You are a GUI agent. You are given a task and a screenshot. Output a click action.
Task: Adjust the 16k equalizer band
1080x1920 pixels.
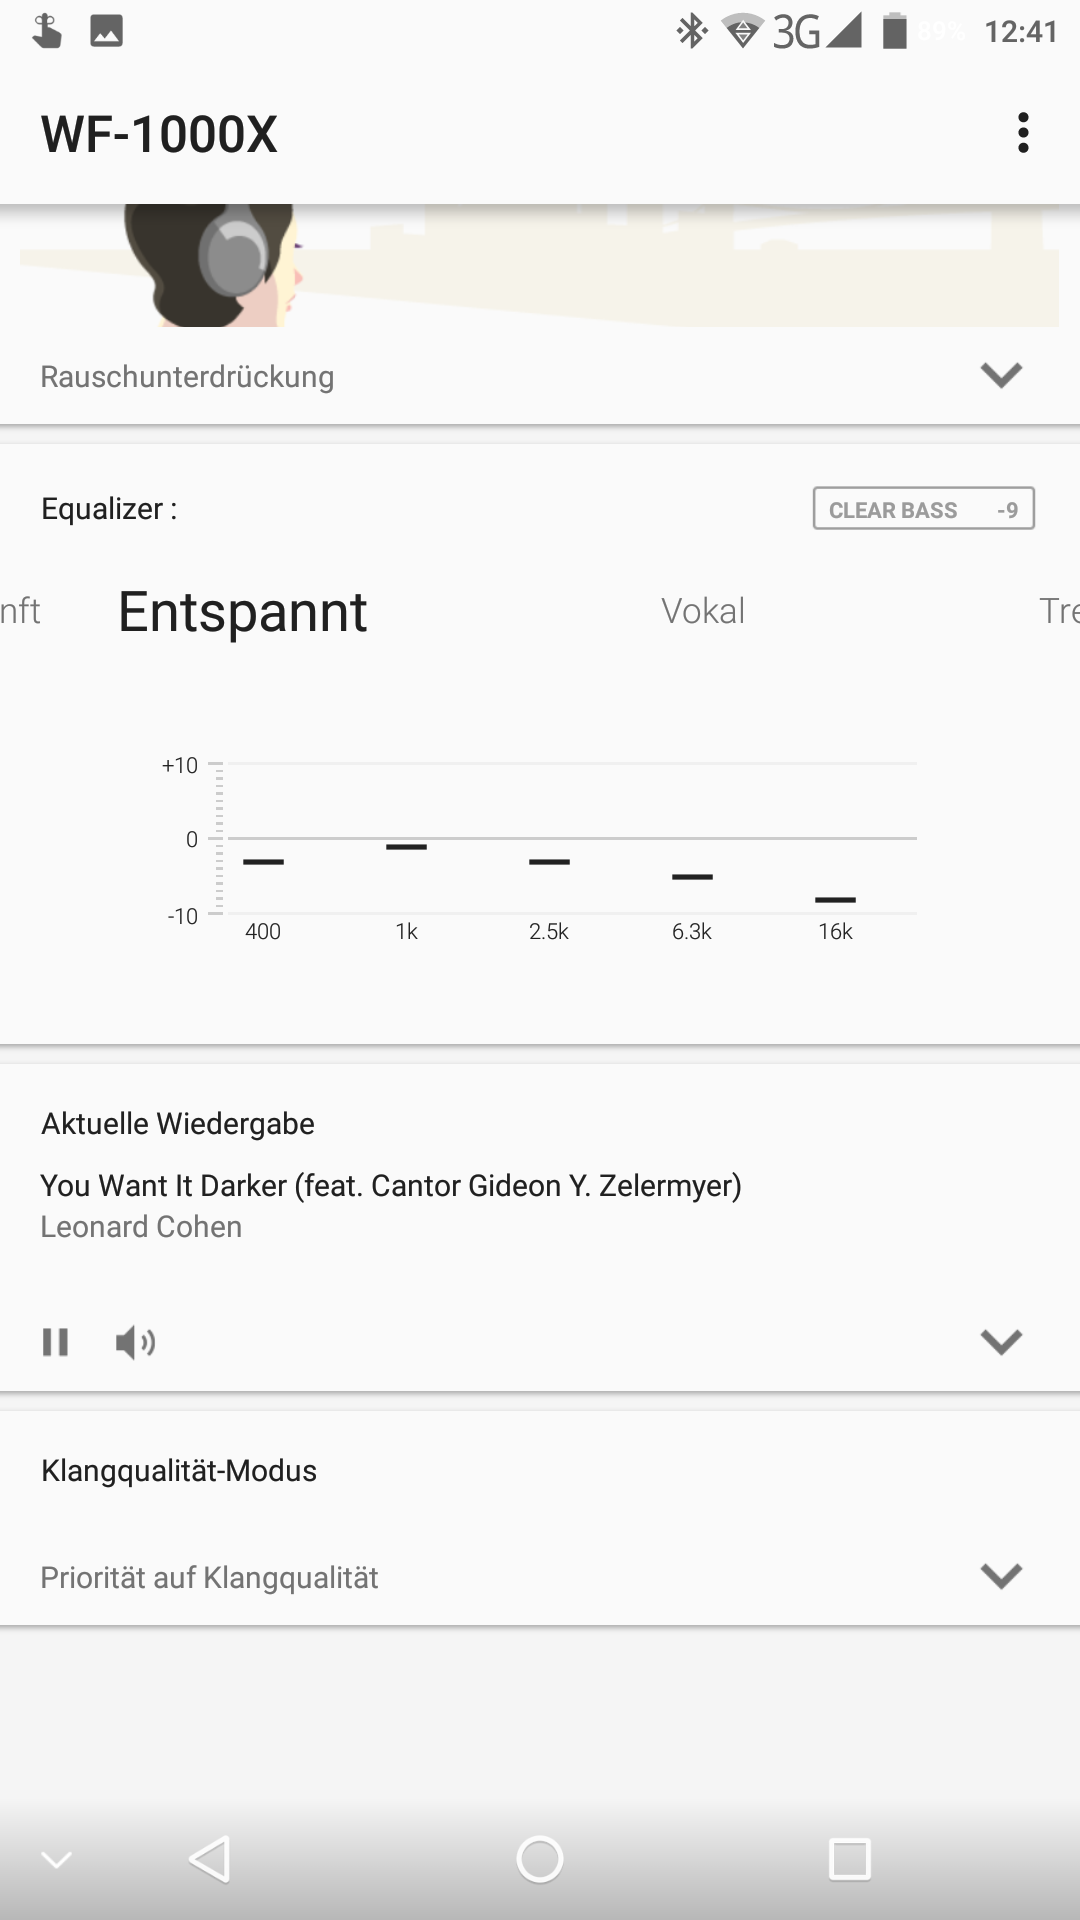tap(835, 899)
